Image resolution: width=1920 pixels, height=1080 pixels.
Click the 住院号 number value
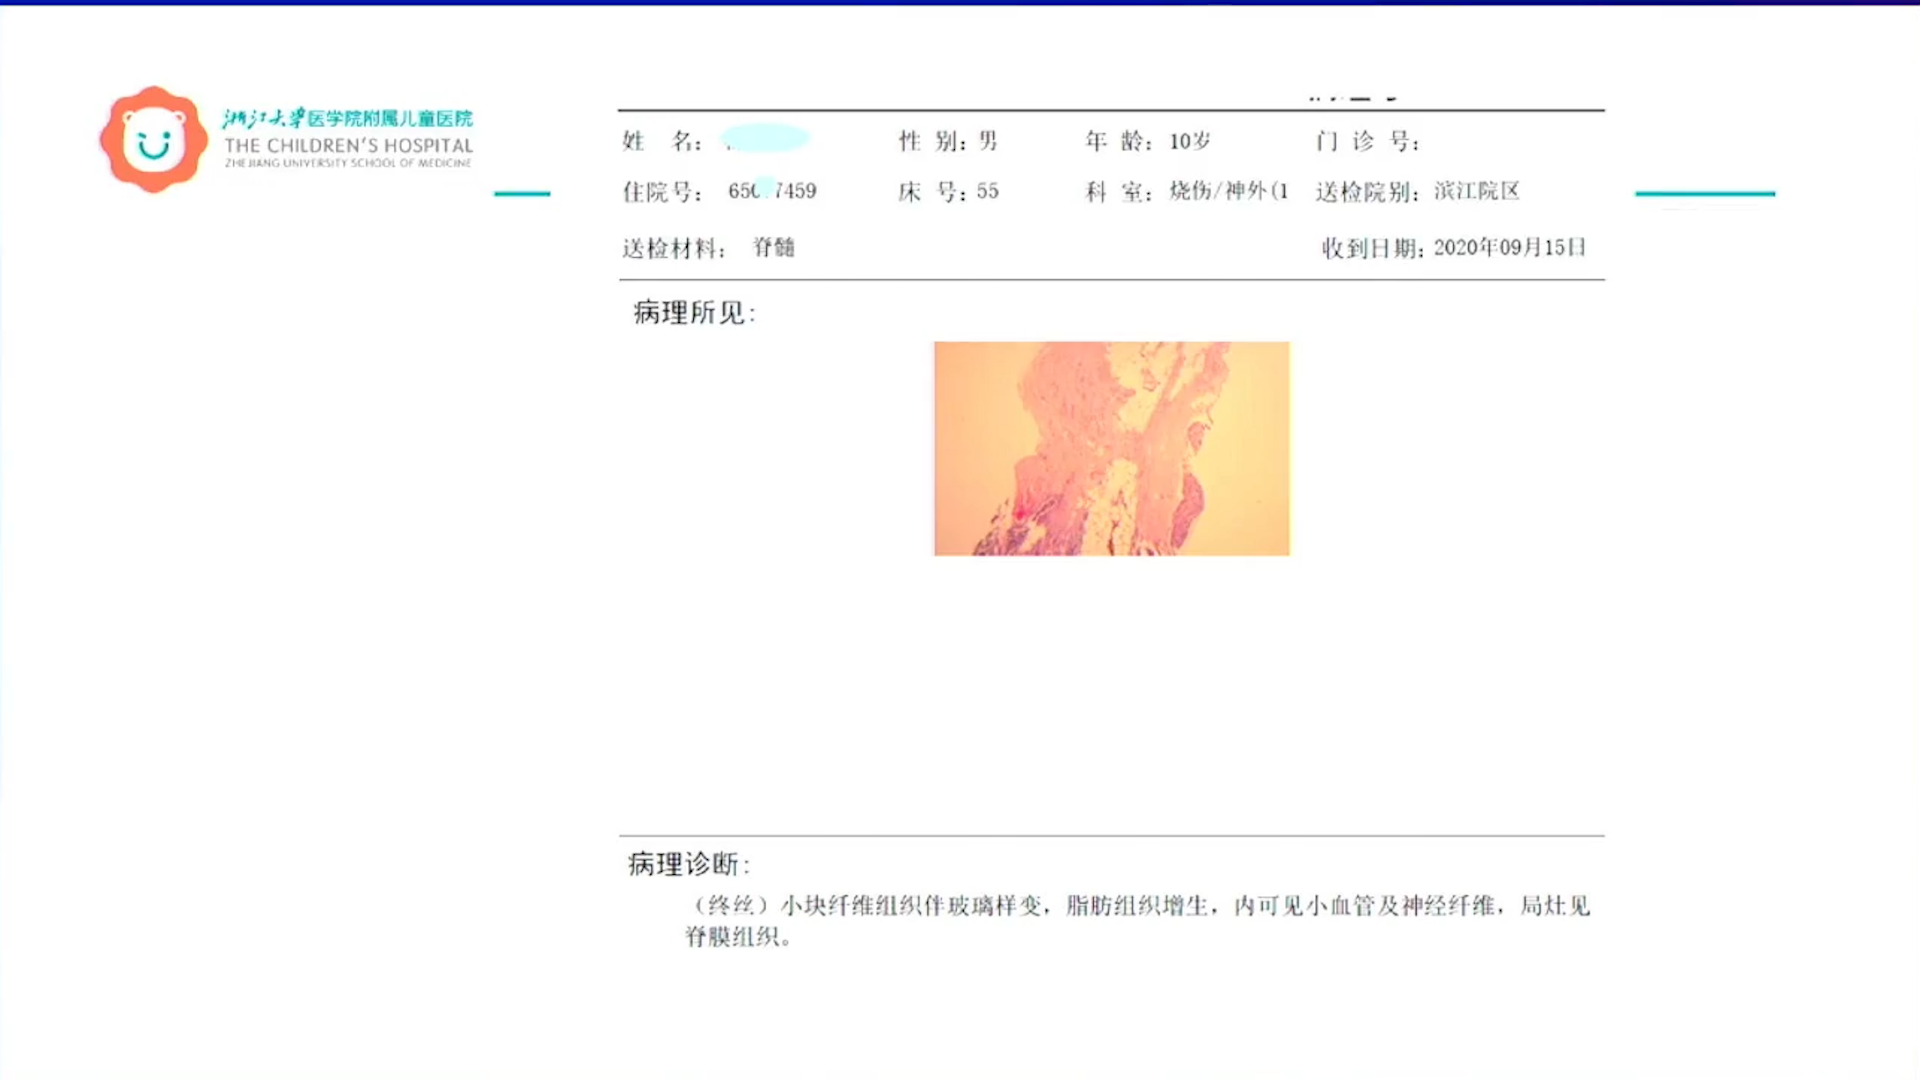[772, 191]
